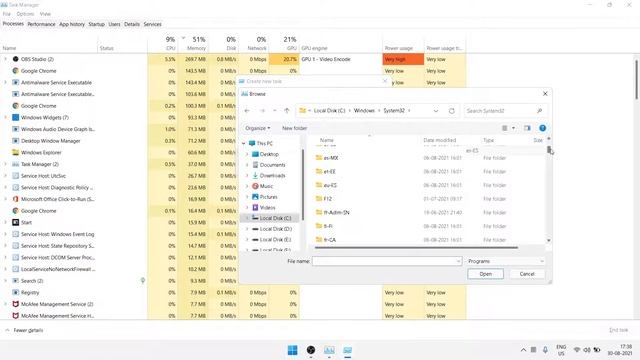Click the microphone icon in system tray
The height and width of the screenshot is (360, 640).
545,350
